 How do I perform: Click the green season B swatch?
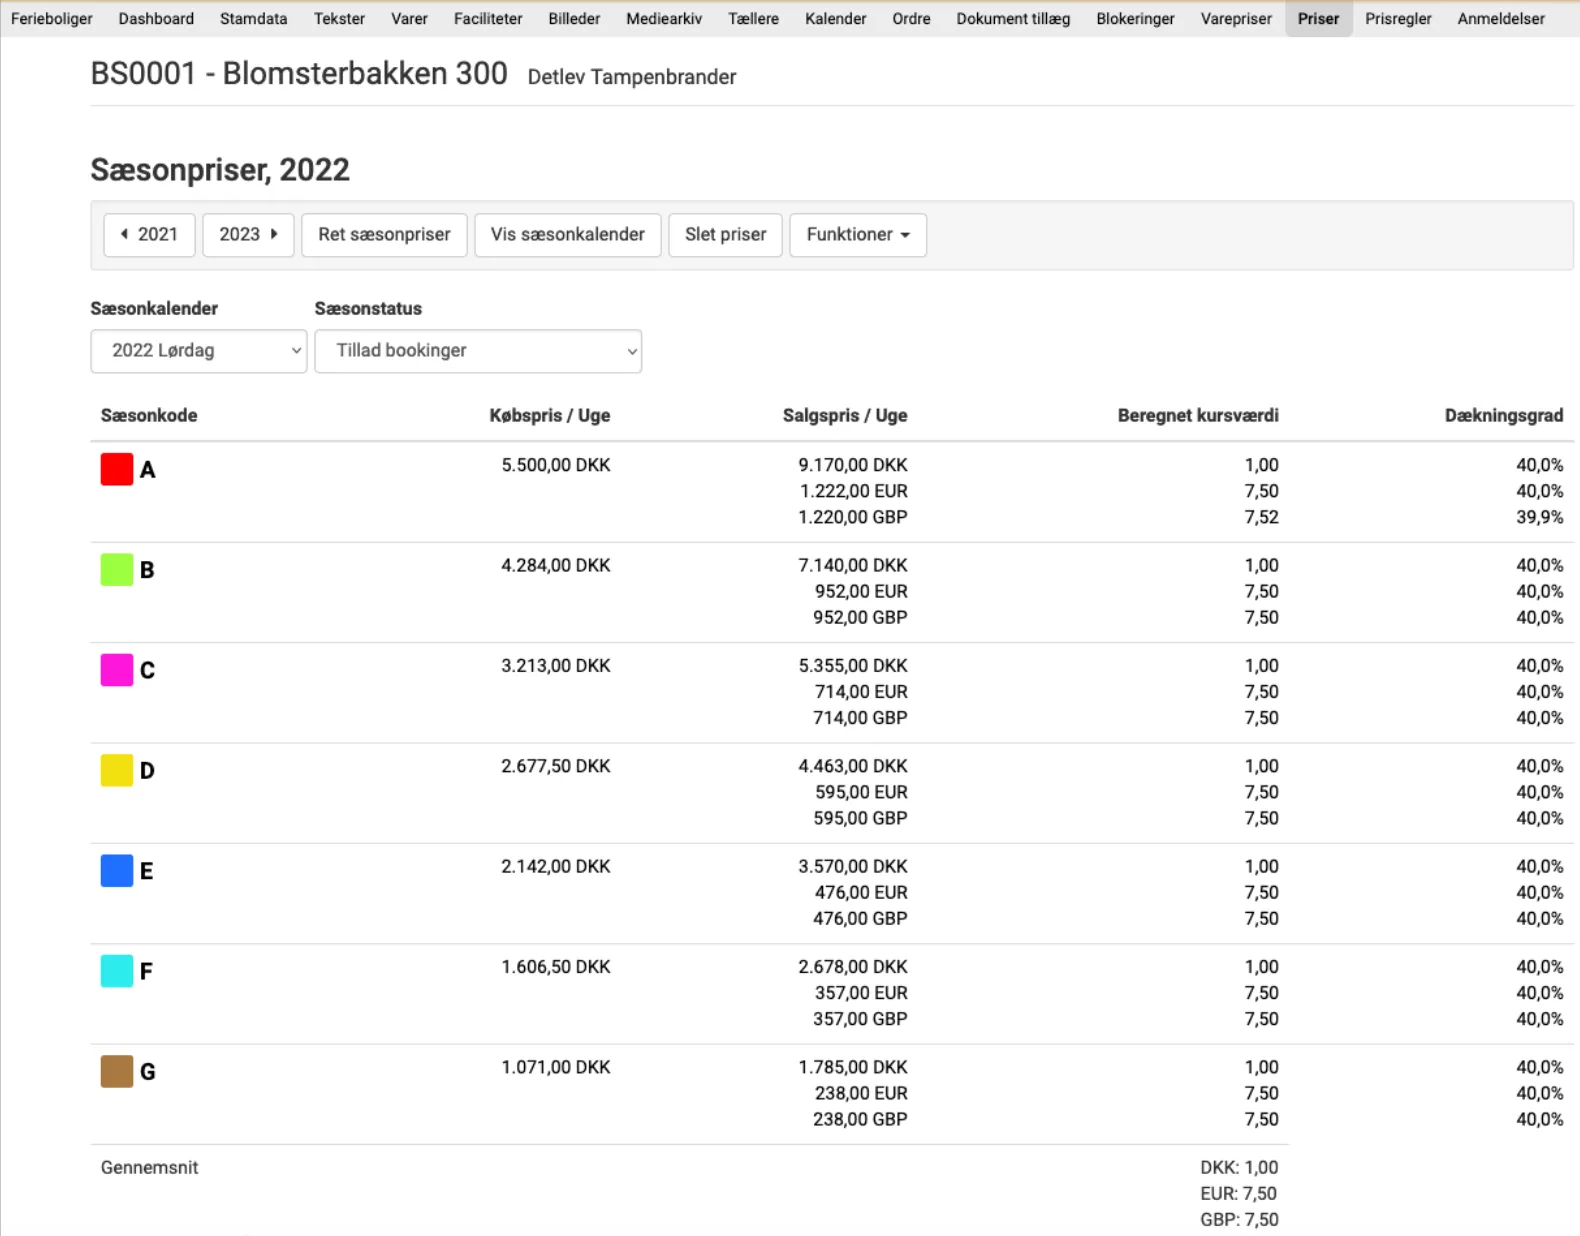pos(117,569)
